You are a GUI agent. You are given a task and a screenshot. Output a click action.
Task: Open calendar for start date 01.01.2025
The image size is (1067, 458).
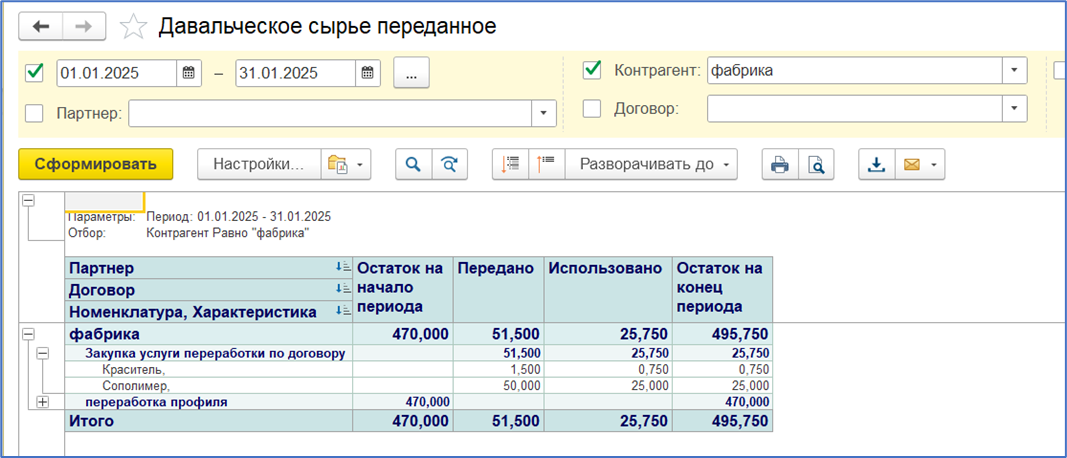pyautogui.click(x=188, y=73)
